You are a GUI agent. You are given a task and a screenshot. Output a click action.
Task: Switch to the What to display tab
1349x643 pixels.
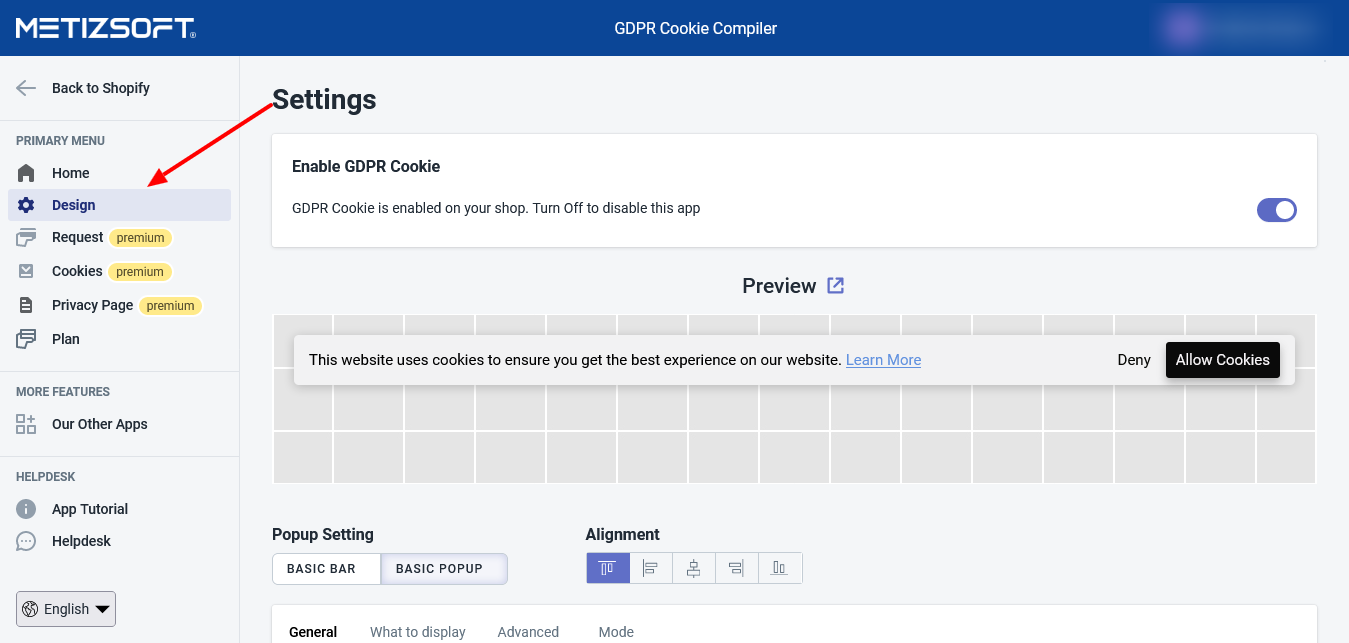[x=418, y=632]
